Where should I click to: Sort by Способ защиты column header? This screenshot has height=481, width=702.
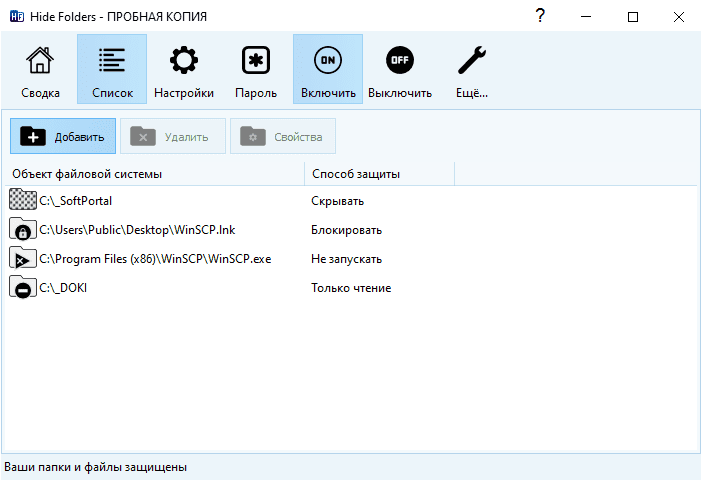click(x=380, y=174)
